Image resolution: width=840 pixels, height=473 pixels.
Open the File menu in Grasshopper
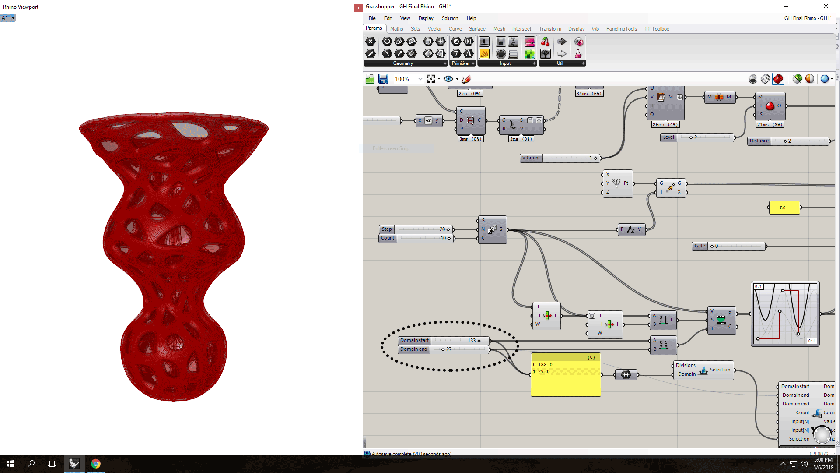(x=372, y=18)
